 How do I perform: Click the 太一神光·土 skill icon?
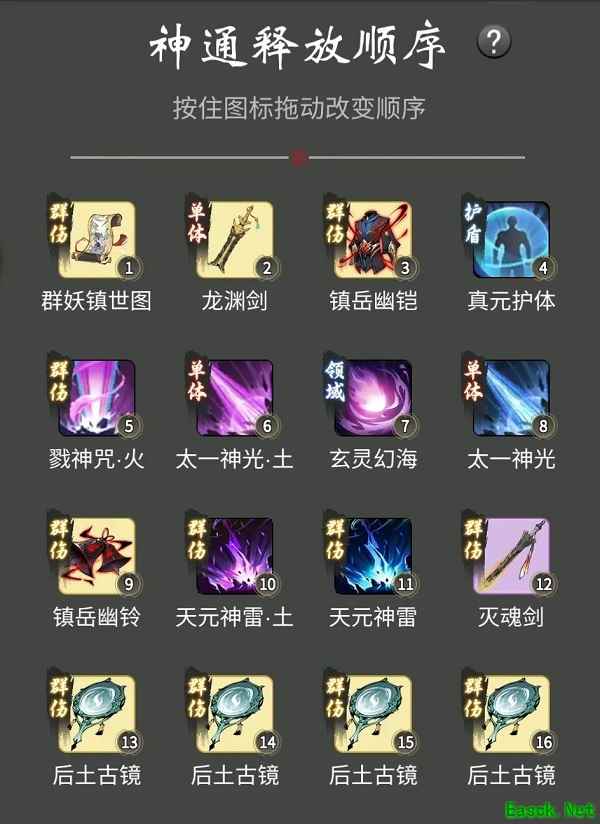tap(235, 398)
